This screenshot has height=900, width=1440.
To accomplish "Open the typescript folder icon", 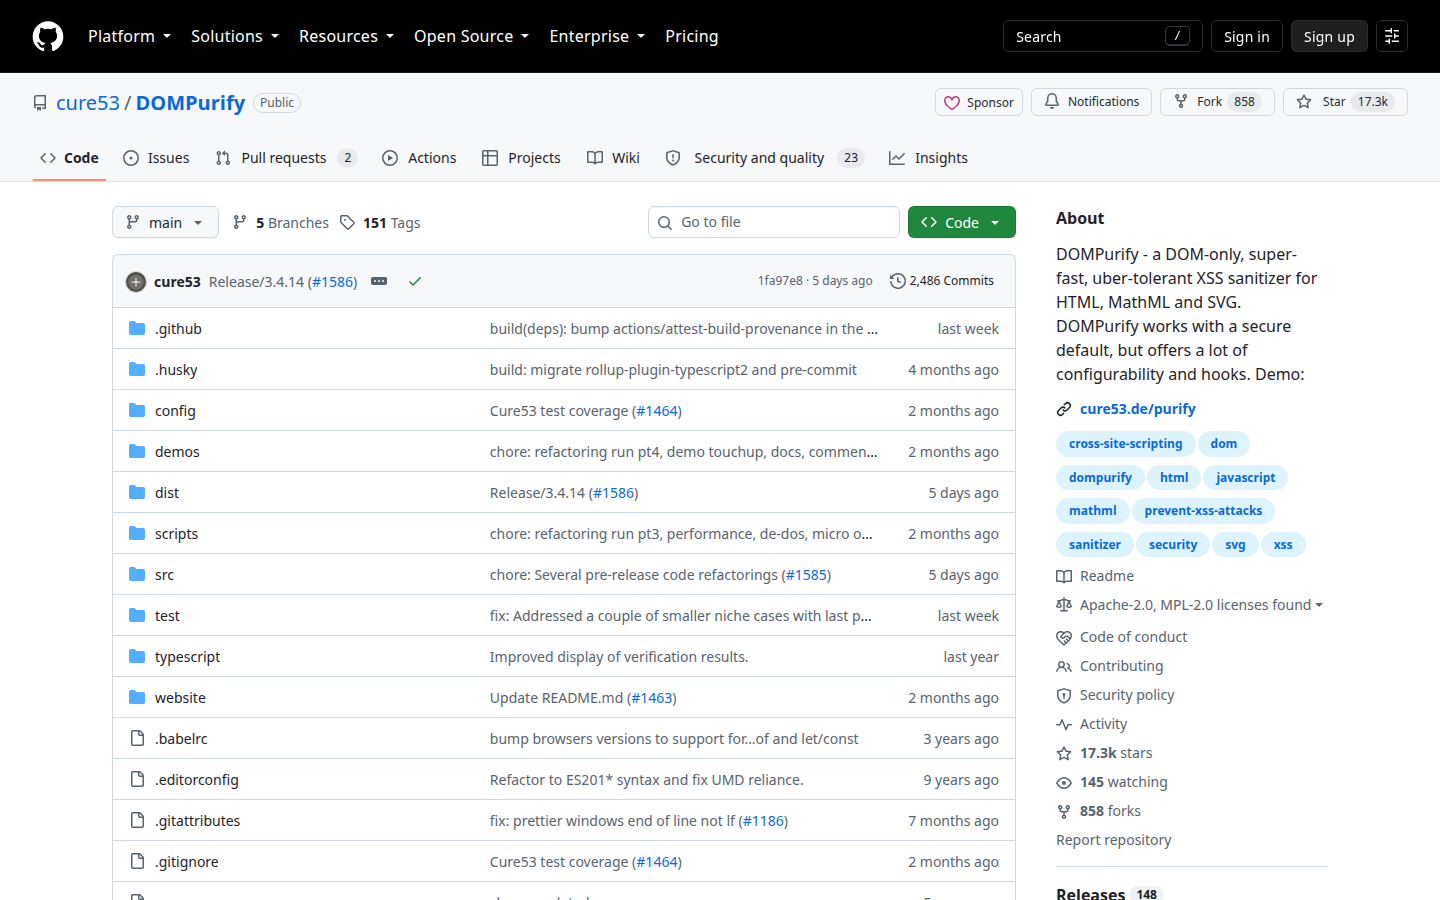I will 137,657.
